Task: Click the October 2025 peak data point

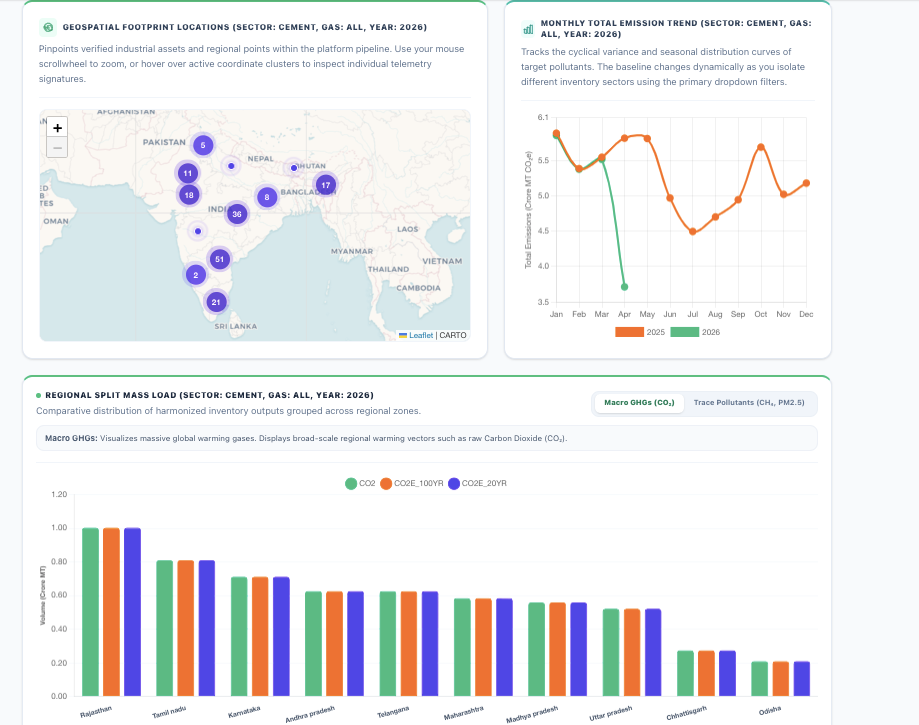Action: tap(761, 147)
